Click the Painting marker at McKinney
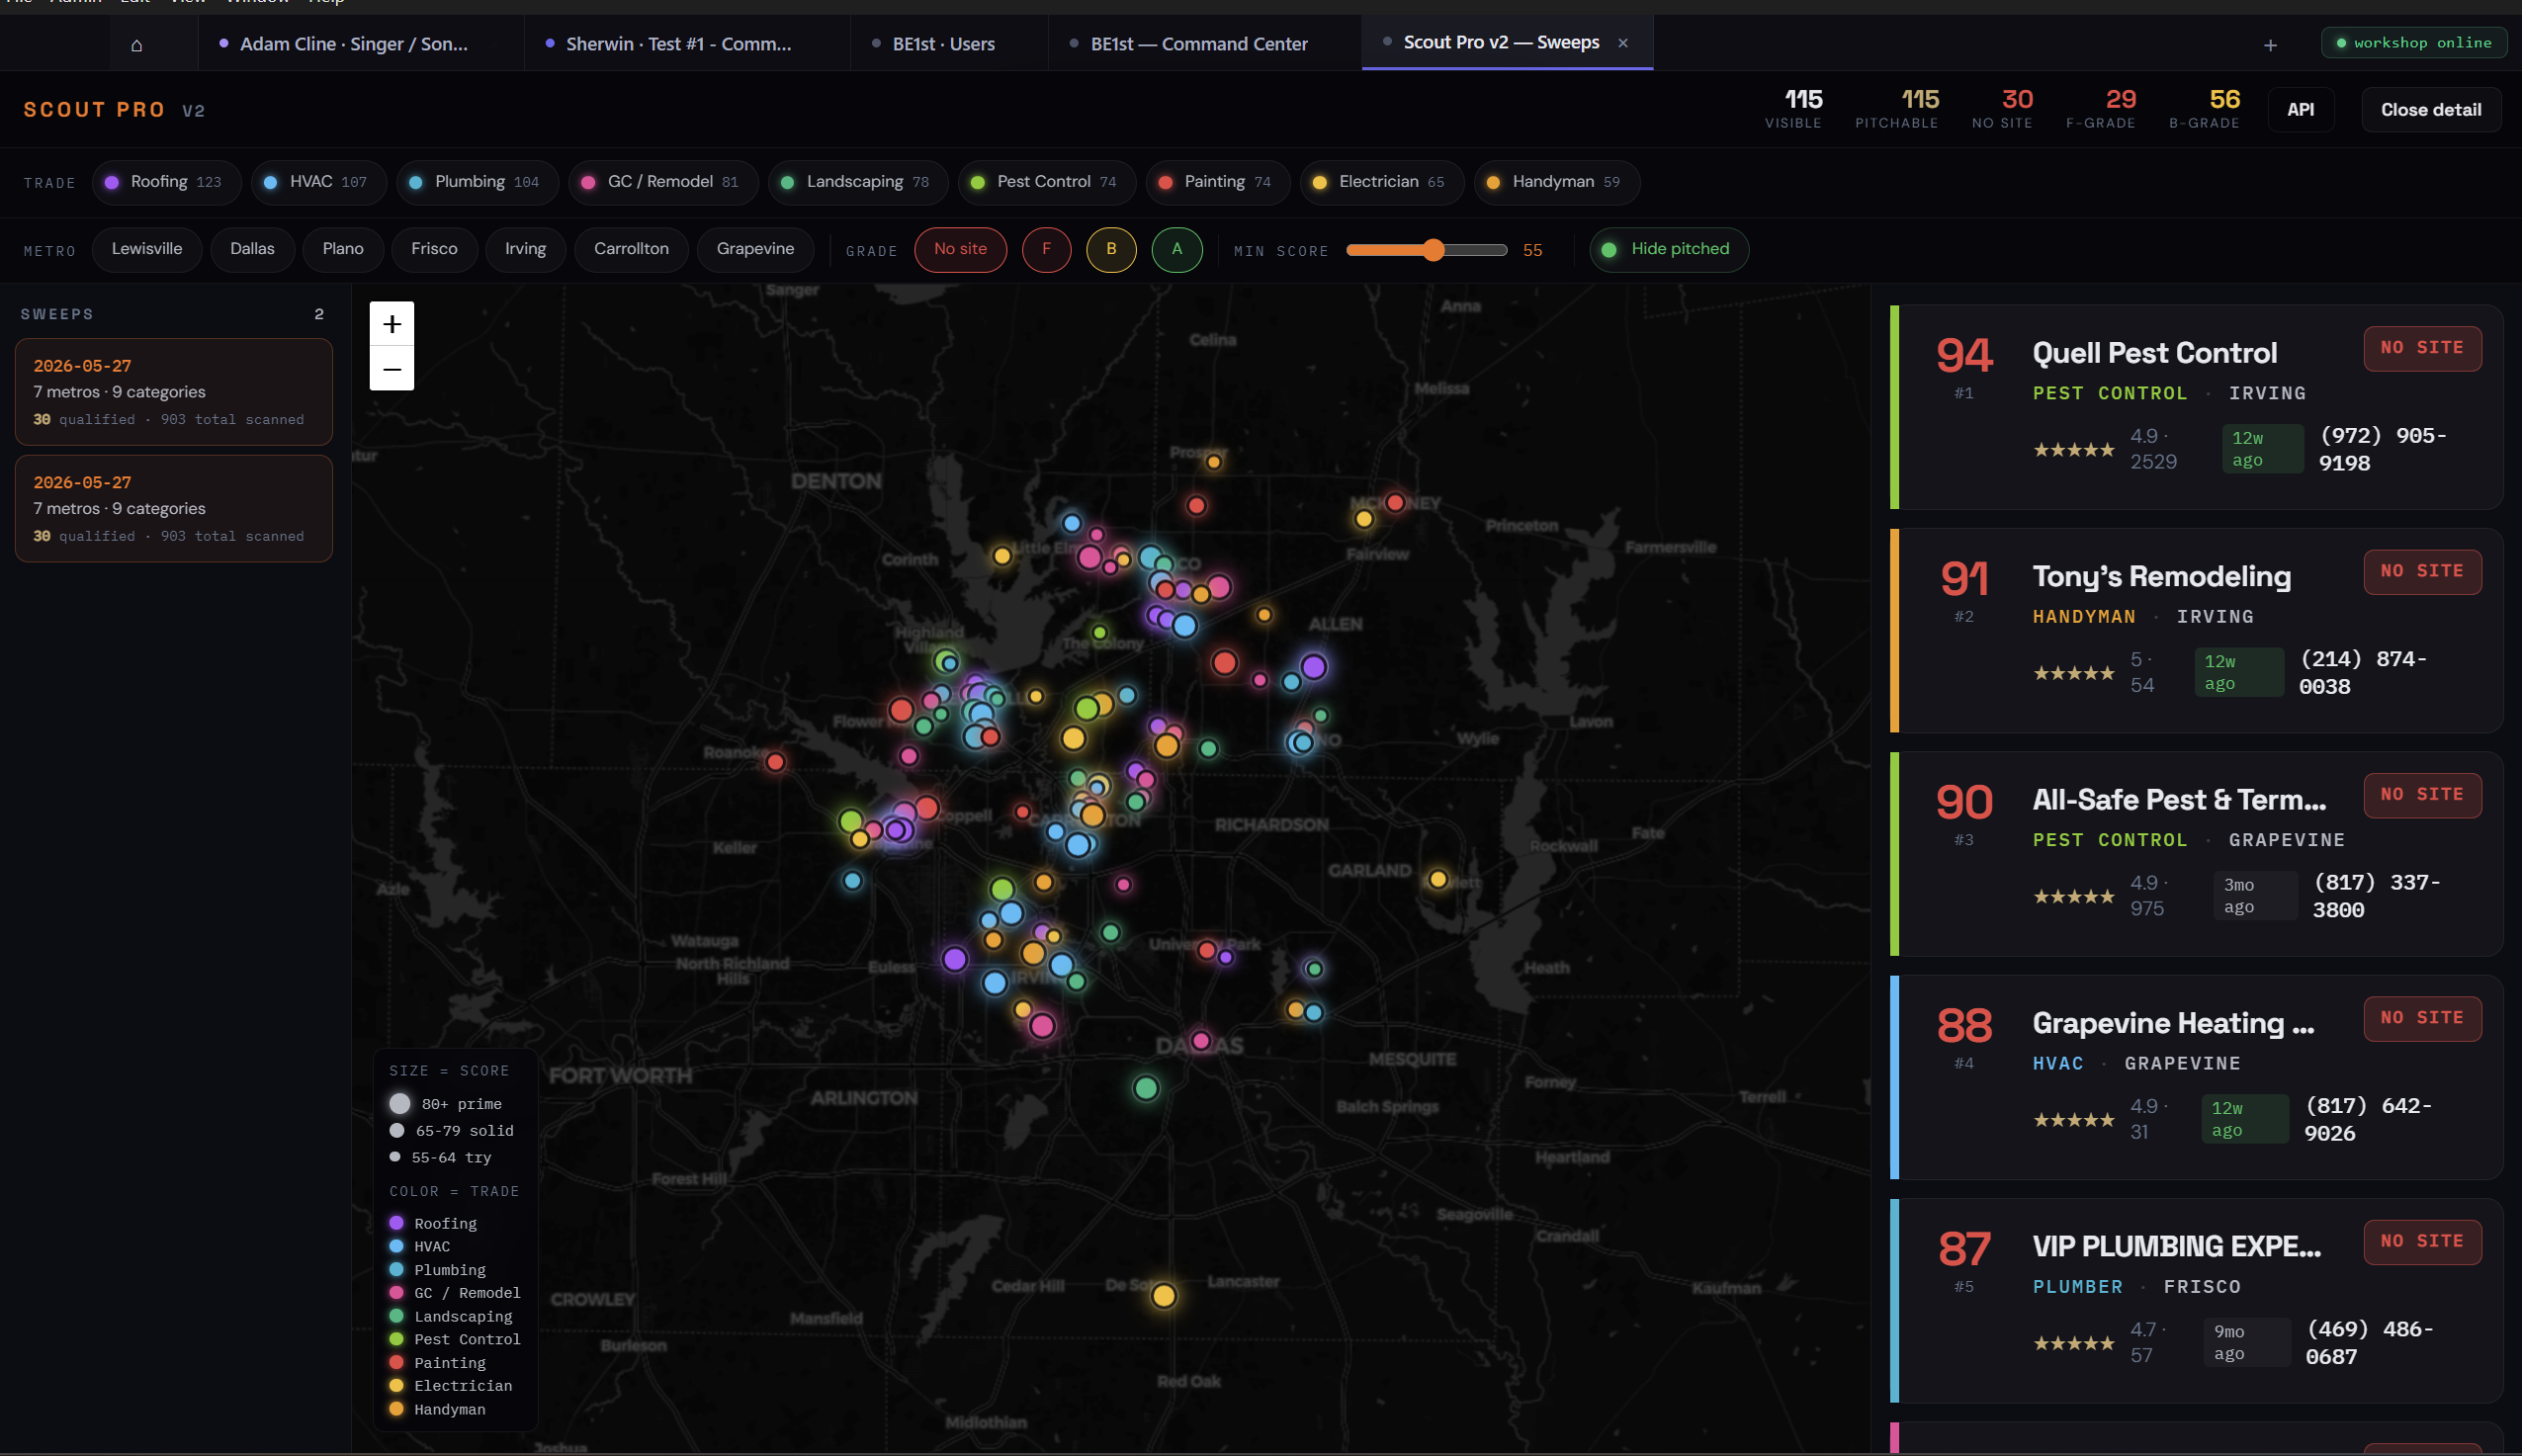Image resolution: width=2522 pixels, height=1456 pixels. click(x=1395, y=502)
